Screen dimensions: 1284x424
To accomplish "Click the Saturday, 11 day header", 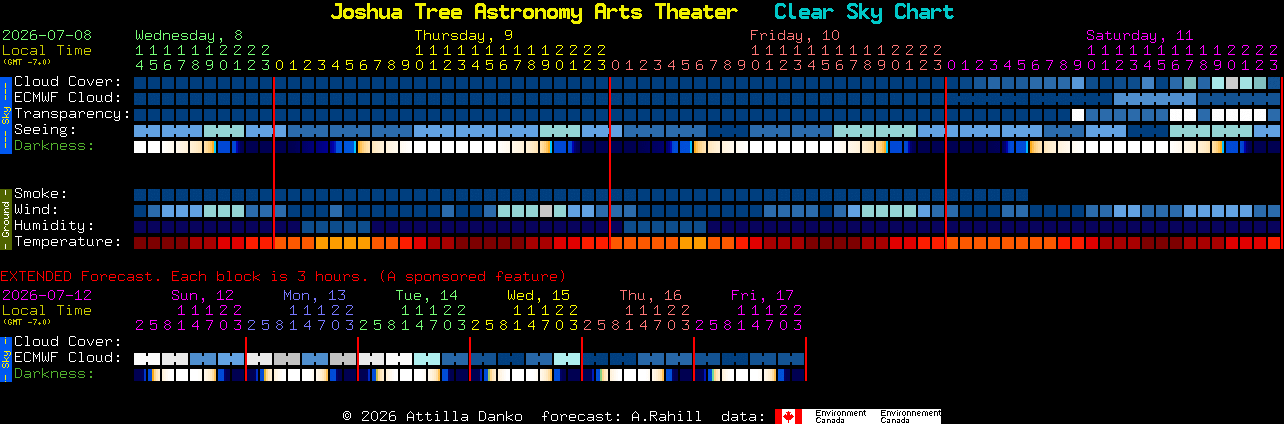I will (1139, 35).
